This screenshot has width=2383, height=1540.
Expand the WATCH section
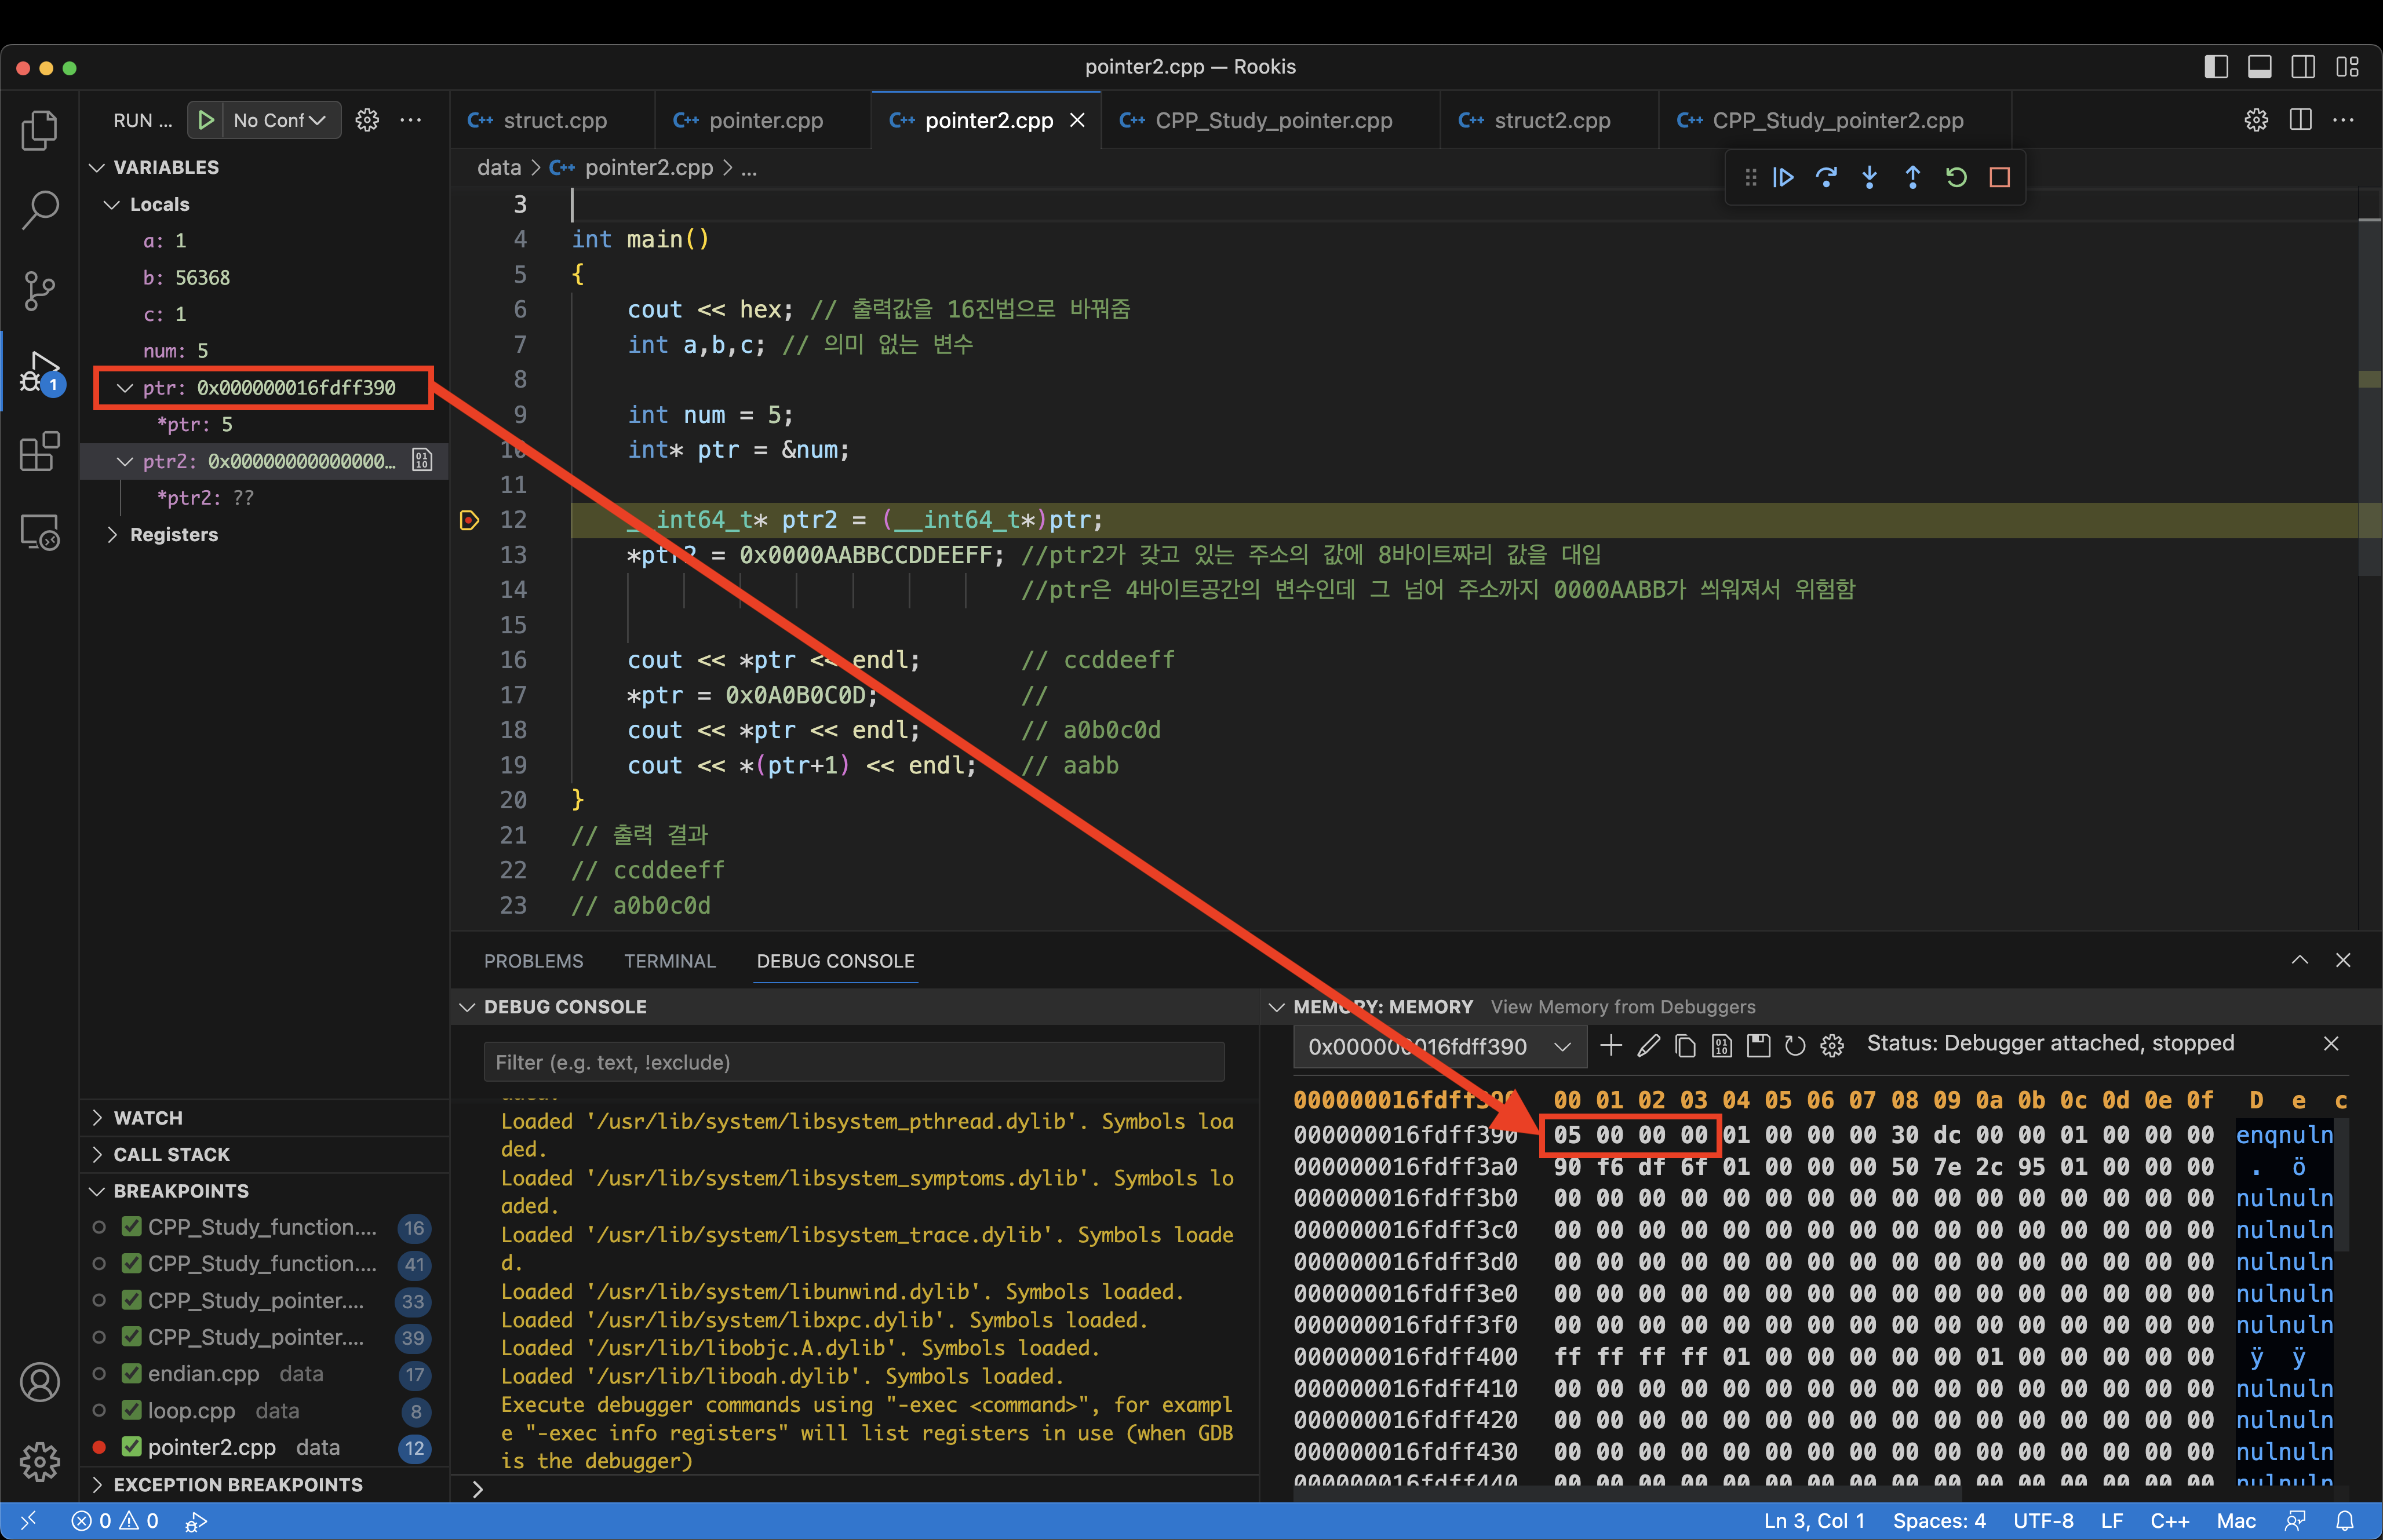coord(97,1117)
